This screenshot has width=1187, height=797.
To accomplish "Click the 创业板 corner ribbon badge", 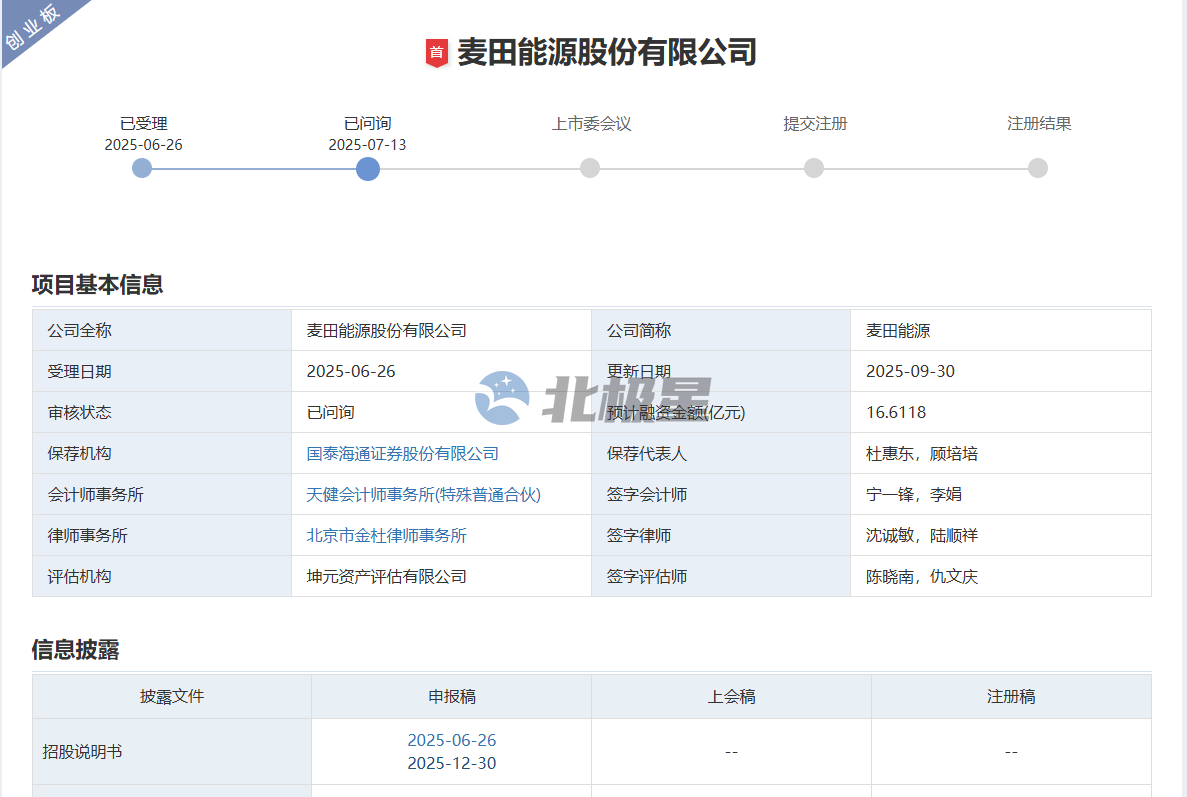I will click(x=33, y=27).
